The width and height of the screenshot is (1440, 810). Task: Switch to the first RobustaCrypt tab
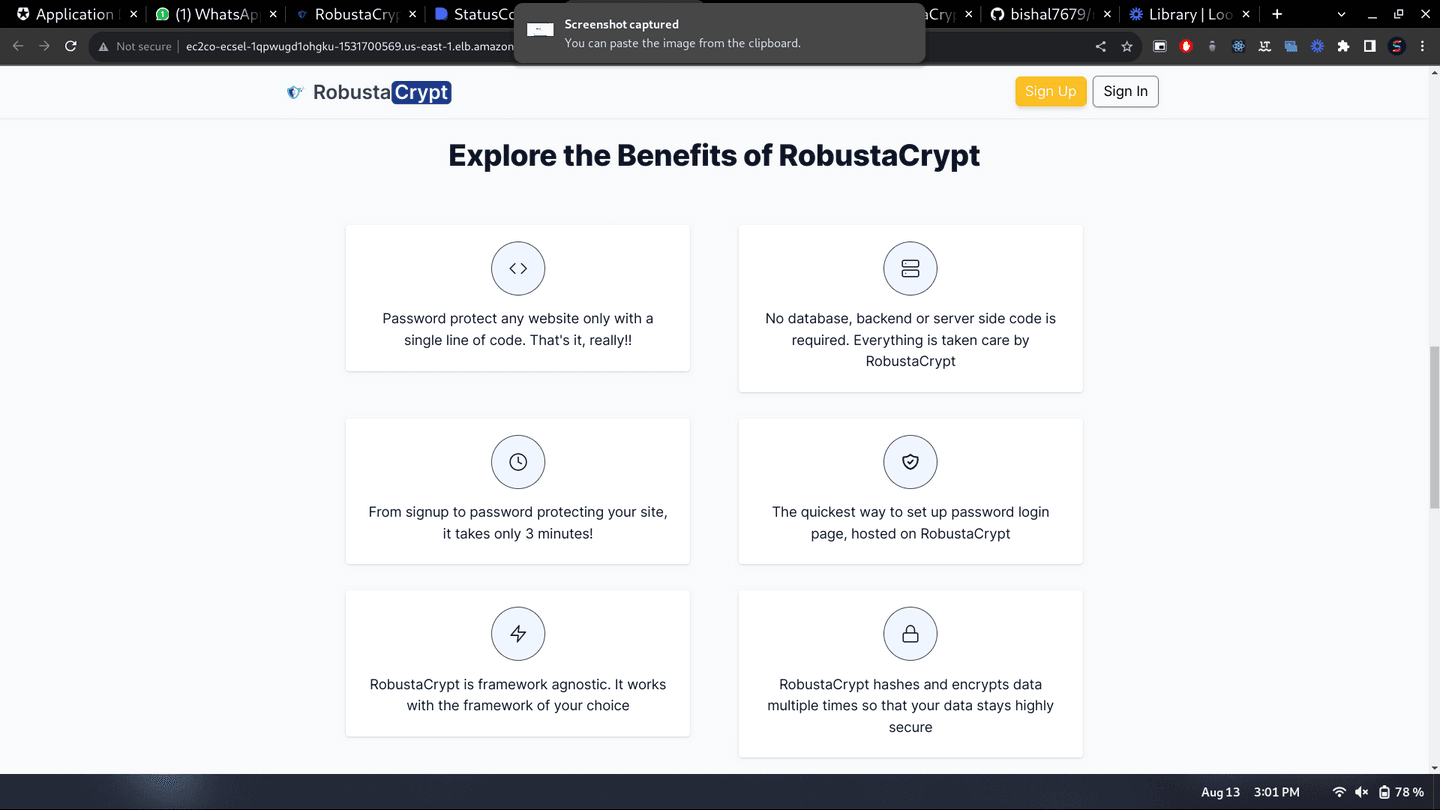click(356, 14)
